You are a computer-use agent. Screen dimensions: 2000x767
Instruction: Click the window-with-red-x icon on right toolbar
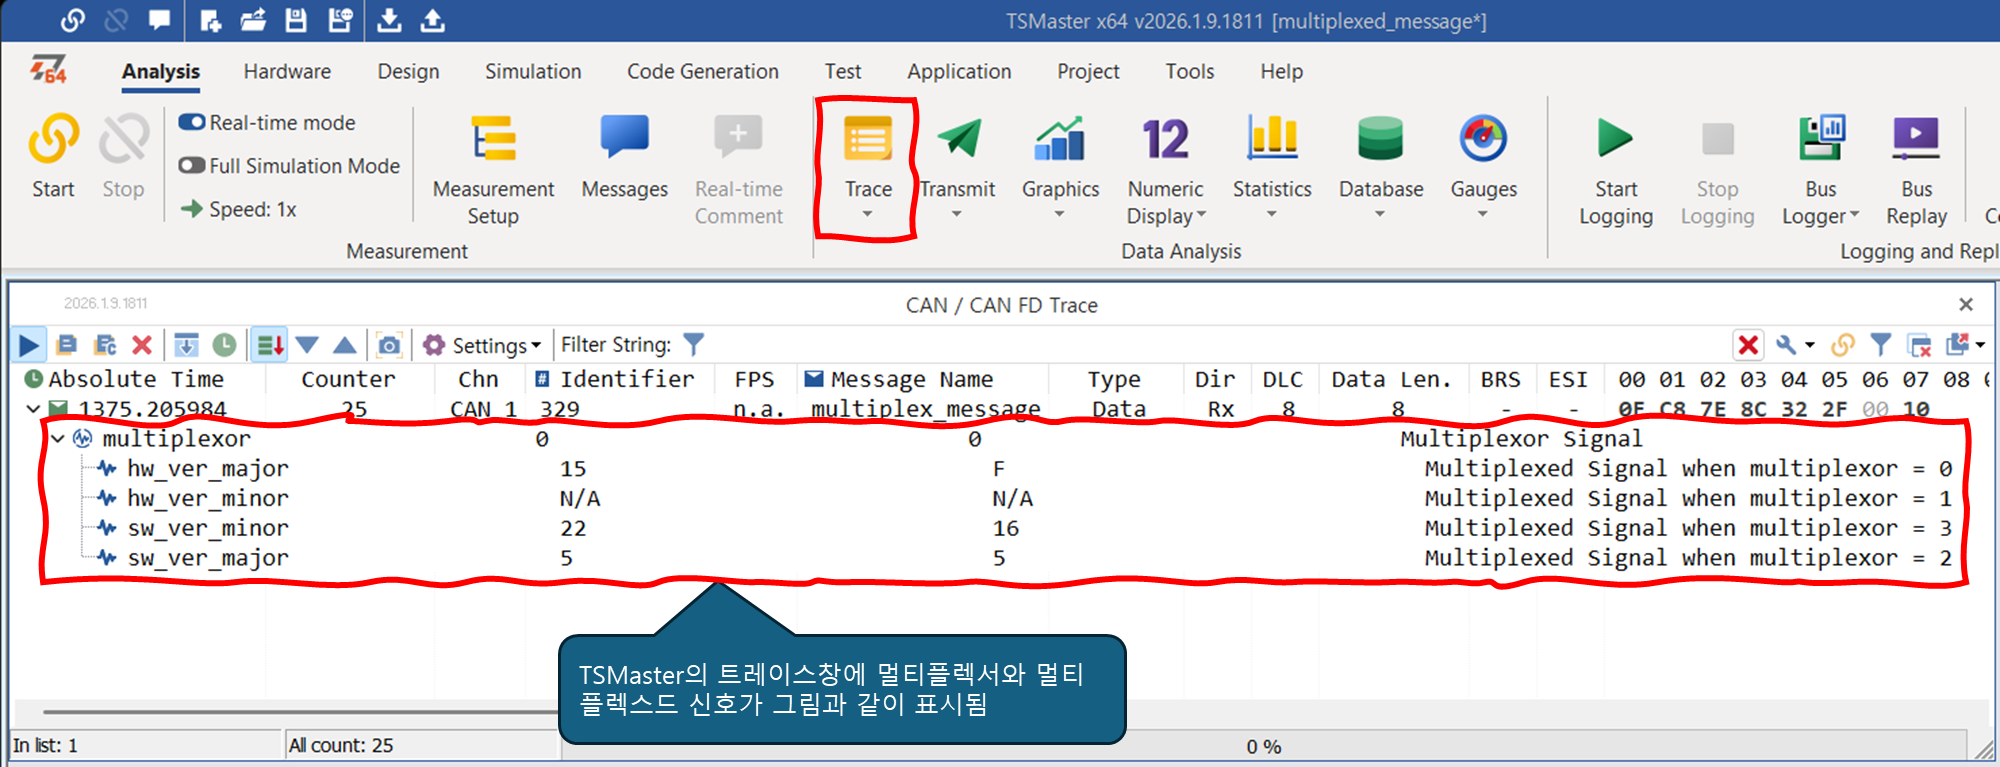tap(1919, 346)
